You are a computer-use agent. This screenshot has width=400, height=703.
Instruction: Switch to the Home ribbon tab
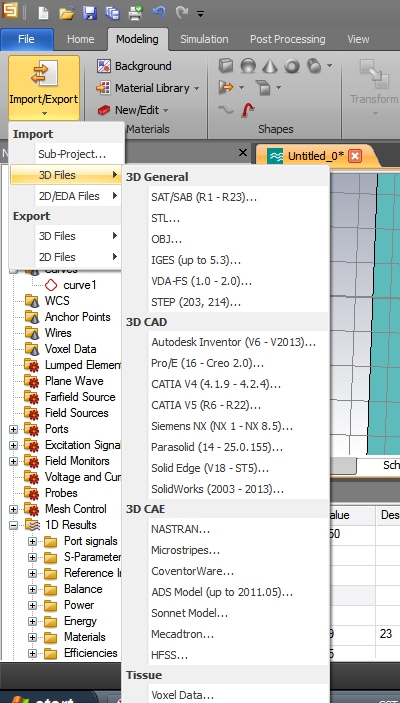[80, 39]
